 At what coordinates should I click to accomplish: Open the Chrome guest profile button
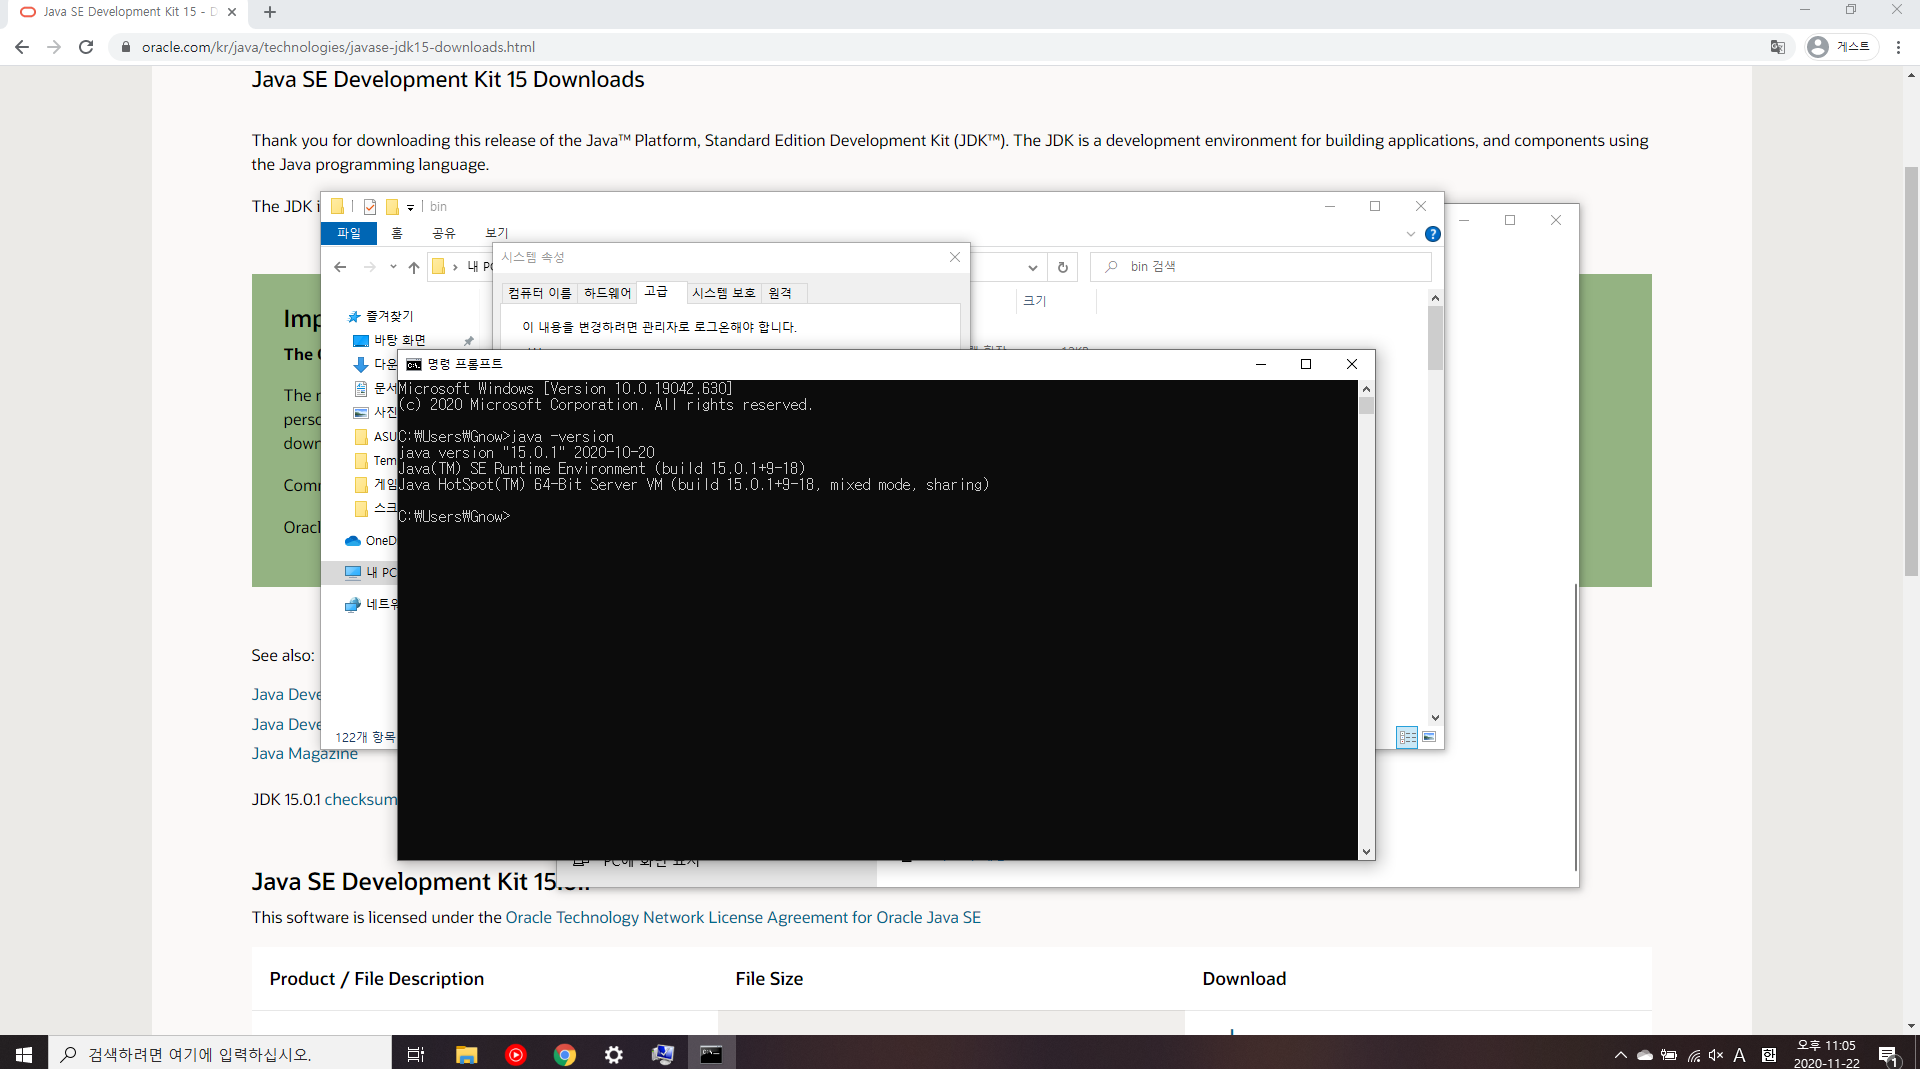pos(1840,47)
